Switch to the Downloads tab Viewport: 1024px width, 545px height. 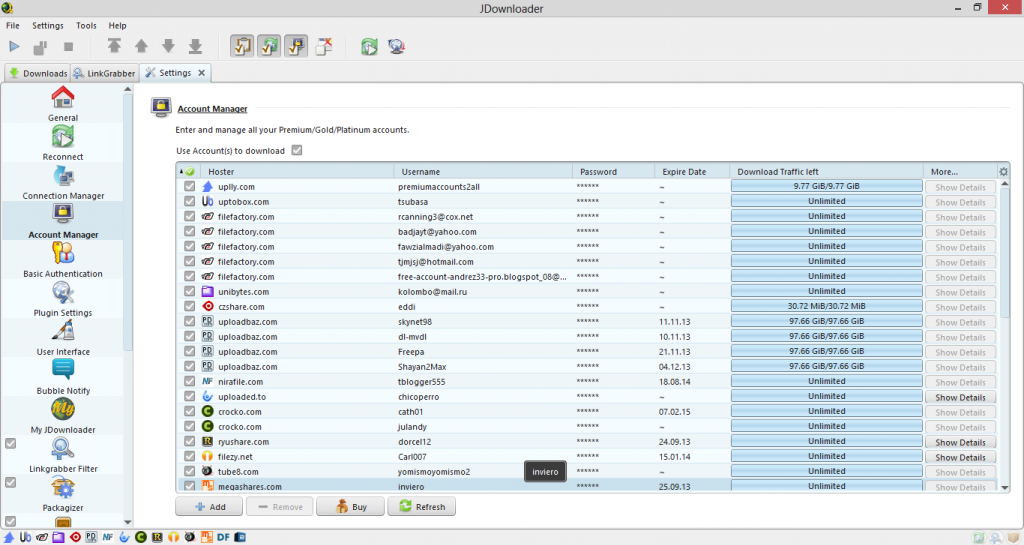pos(37,73)
